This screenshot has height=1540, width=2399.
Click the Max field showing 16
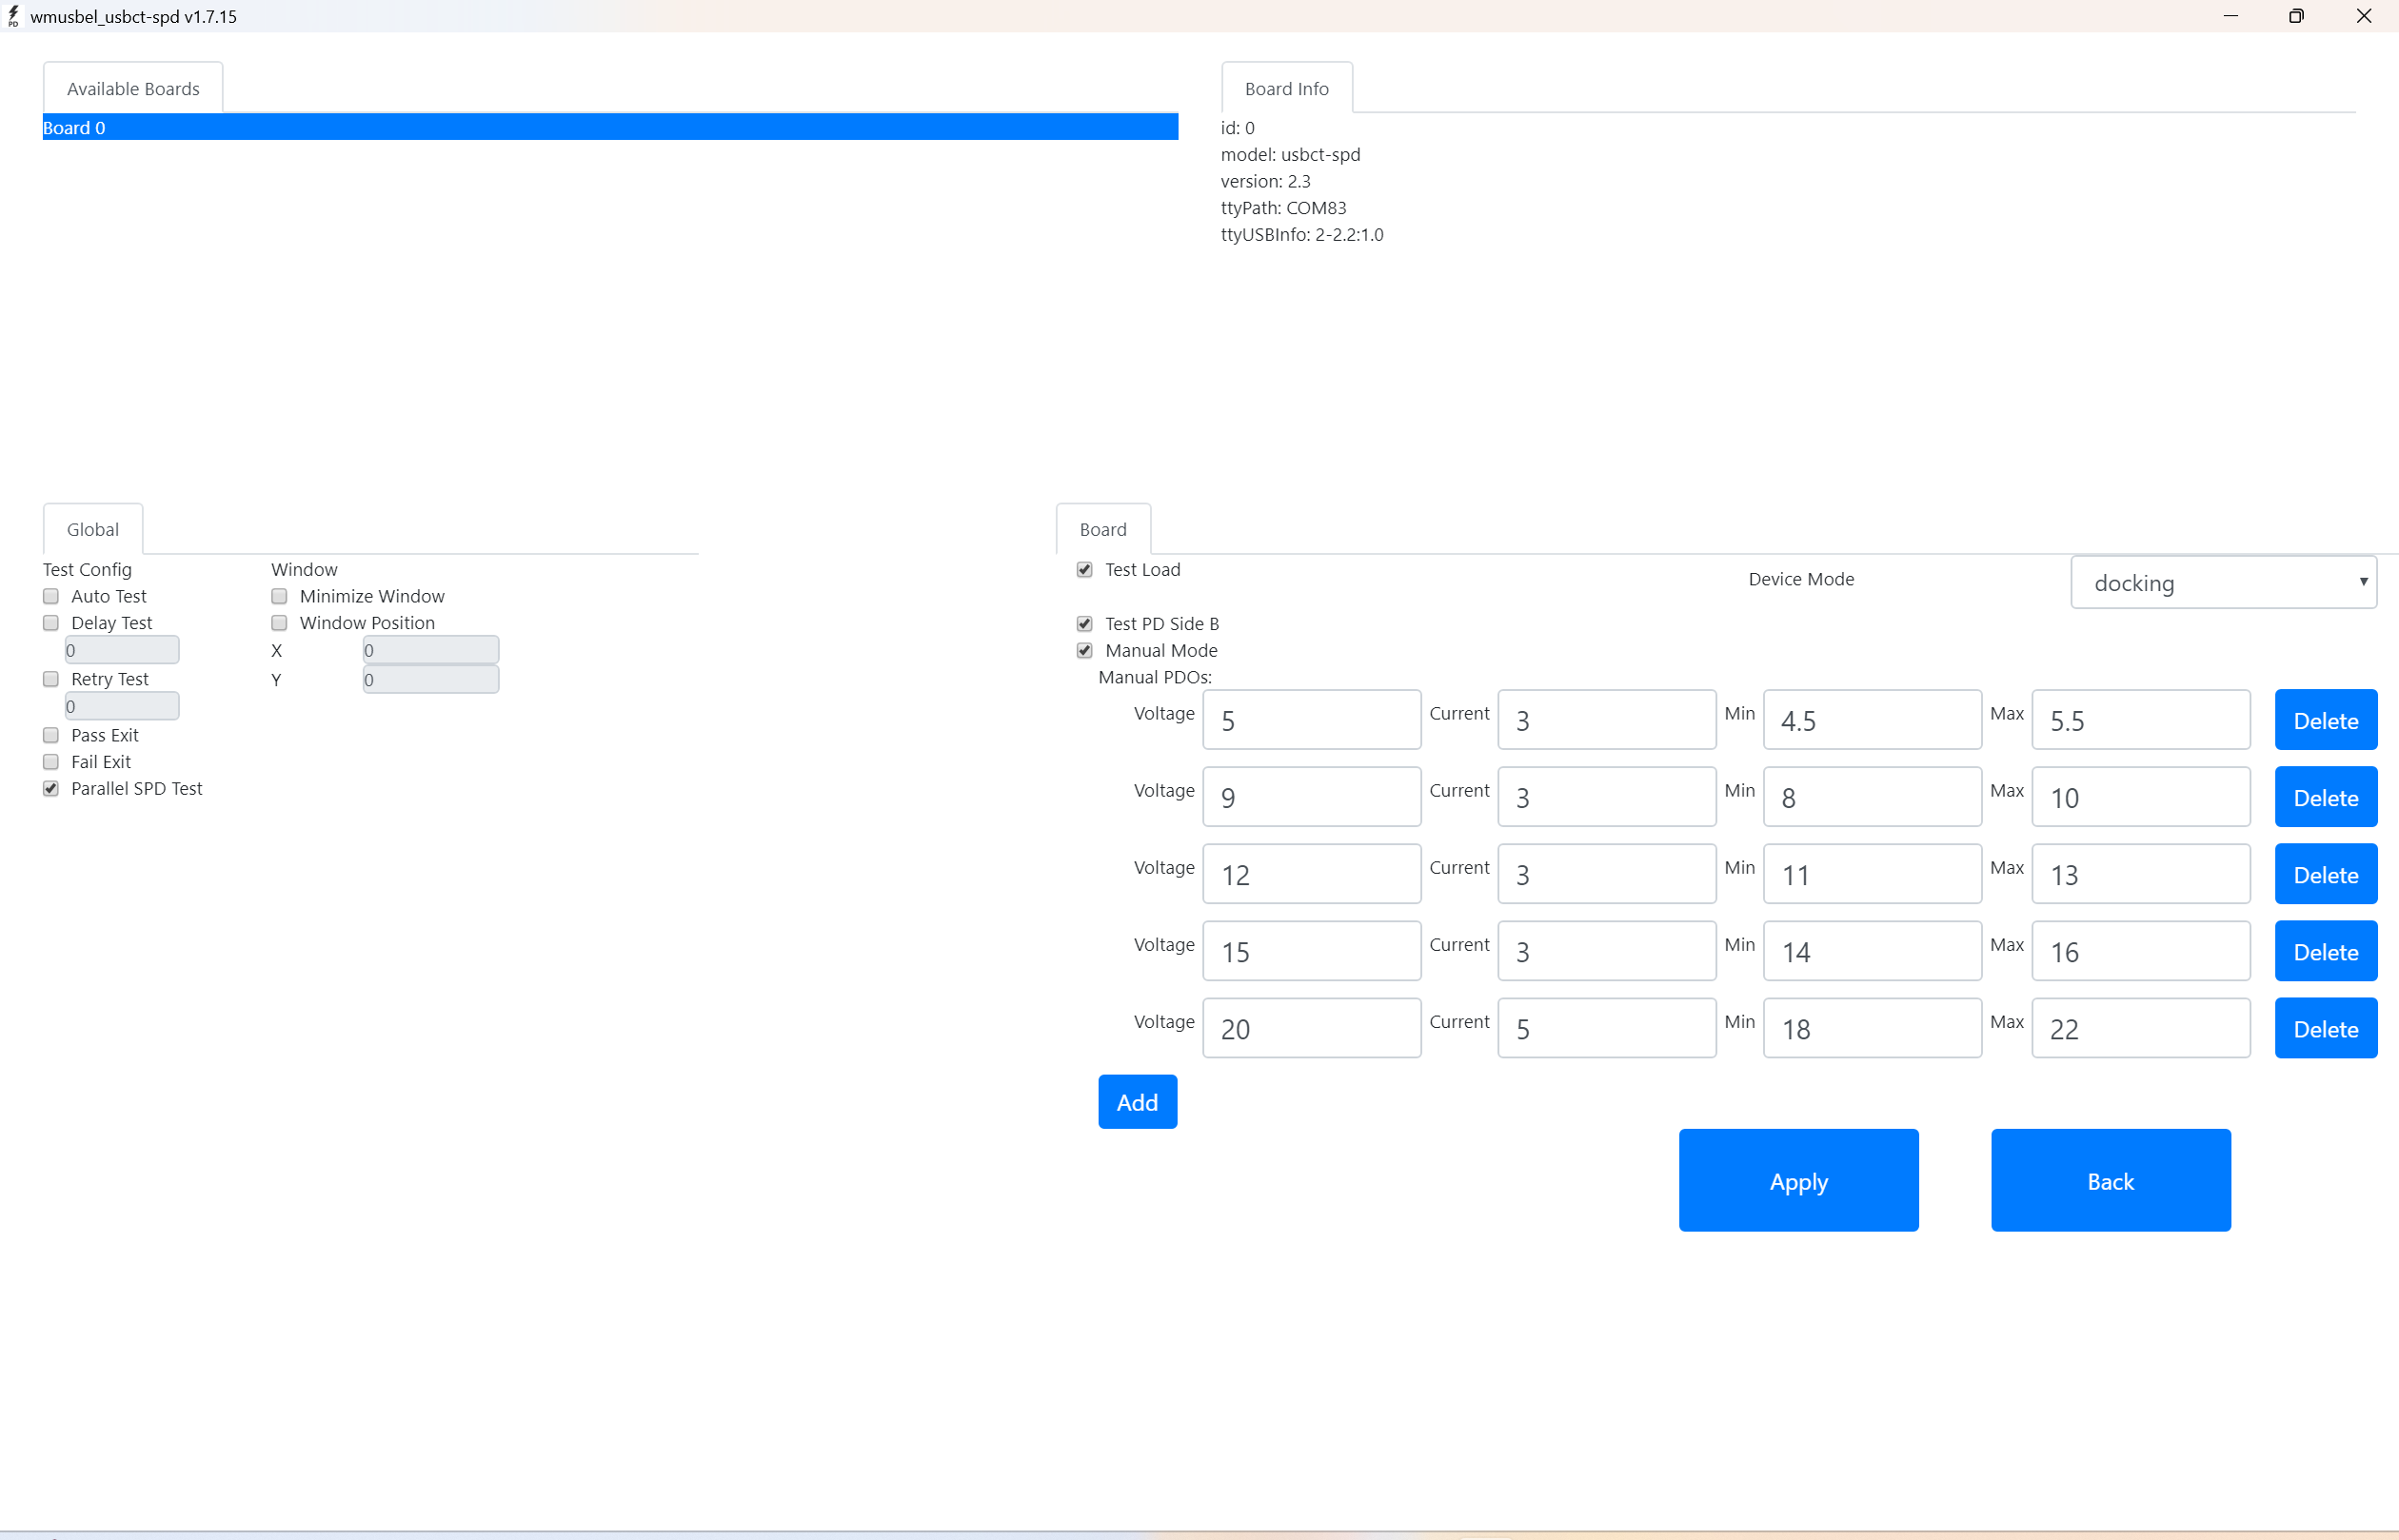pyautogui.click(x=2141, y=951)
